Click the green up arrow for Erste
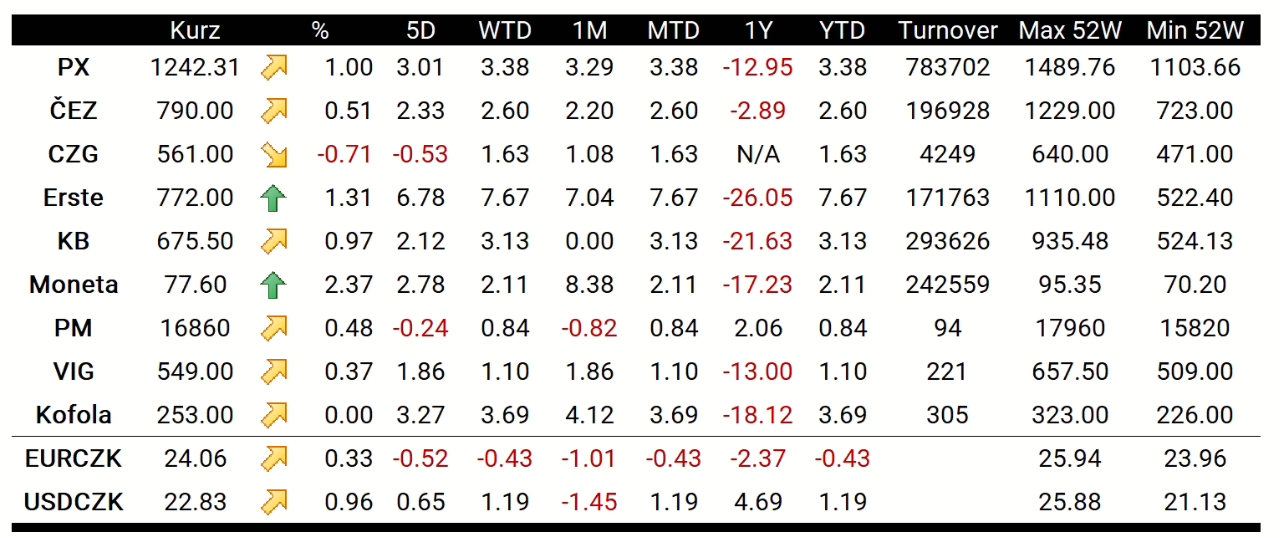This screenshot has height=538, width=1280. click(x=273, y=198)
